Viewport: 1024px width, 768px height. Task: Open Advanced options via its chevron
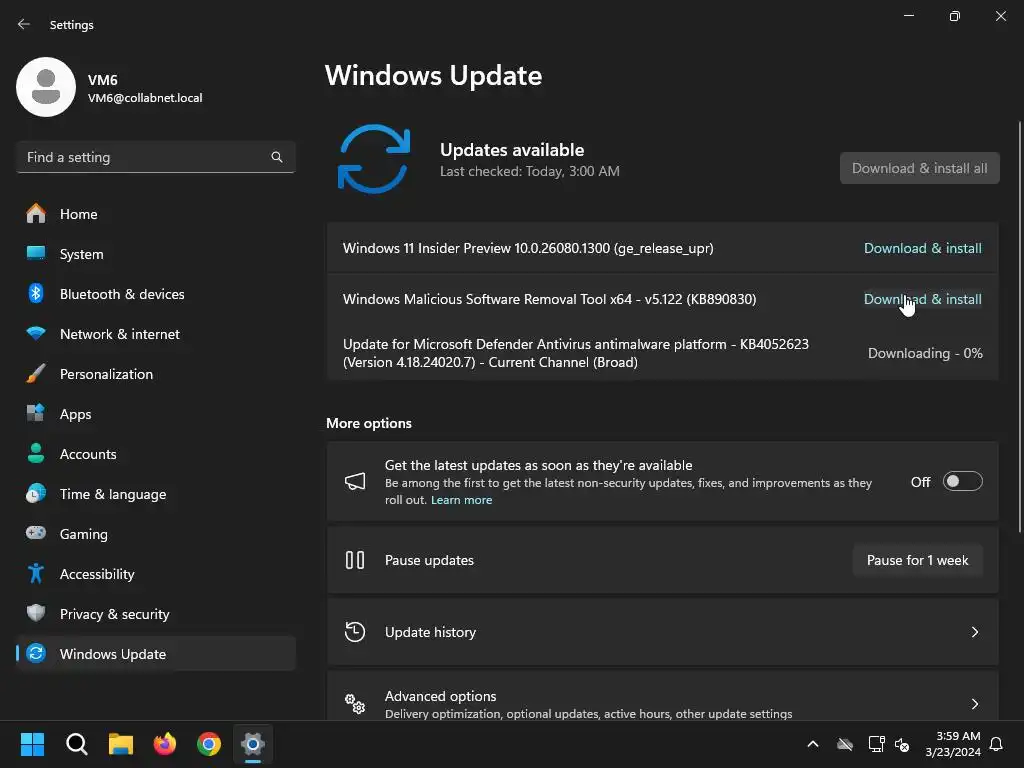(x=974, y=703)
